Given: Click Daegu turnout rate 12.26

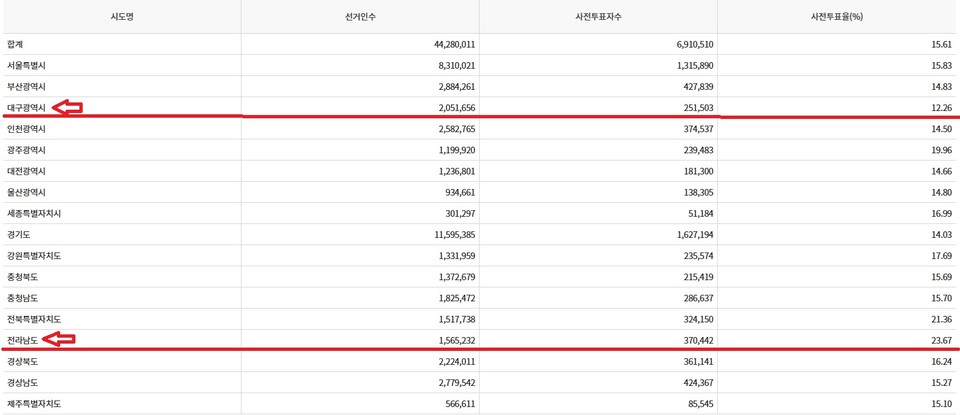Looking at the screenshot, I should click(x=940, y=108).
